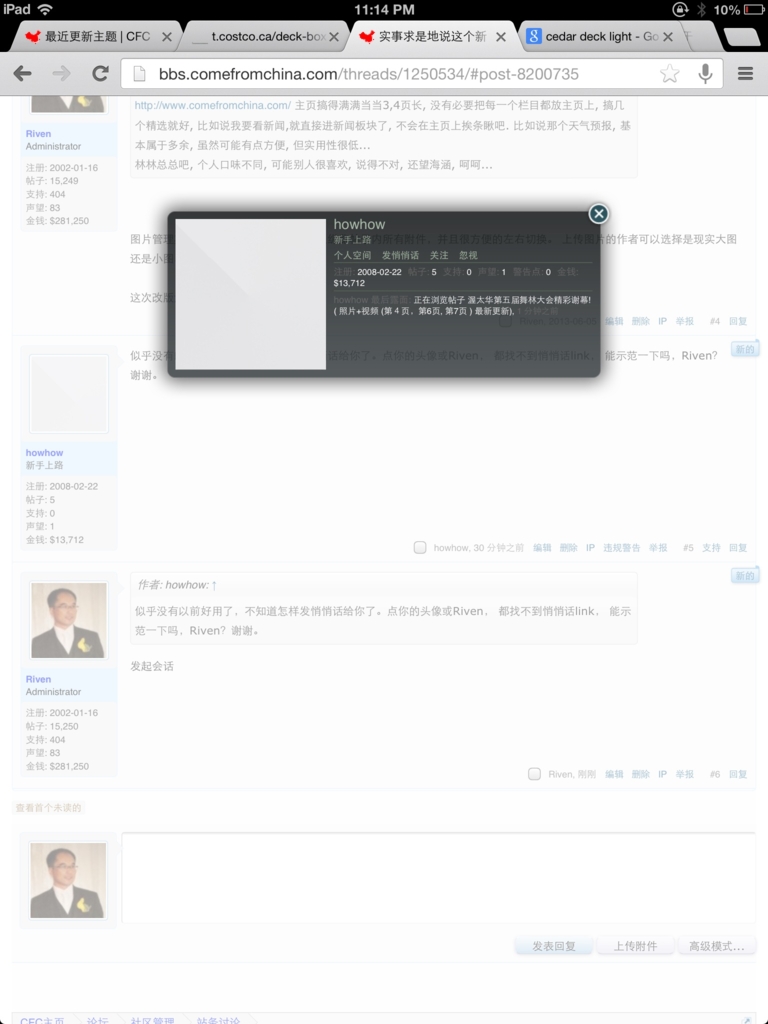This screenshot has height=1024, width=768.
Task: Click the 发表回复 button
Action: (x=553, y=946)
